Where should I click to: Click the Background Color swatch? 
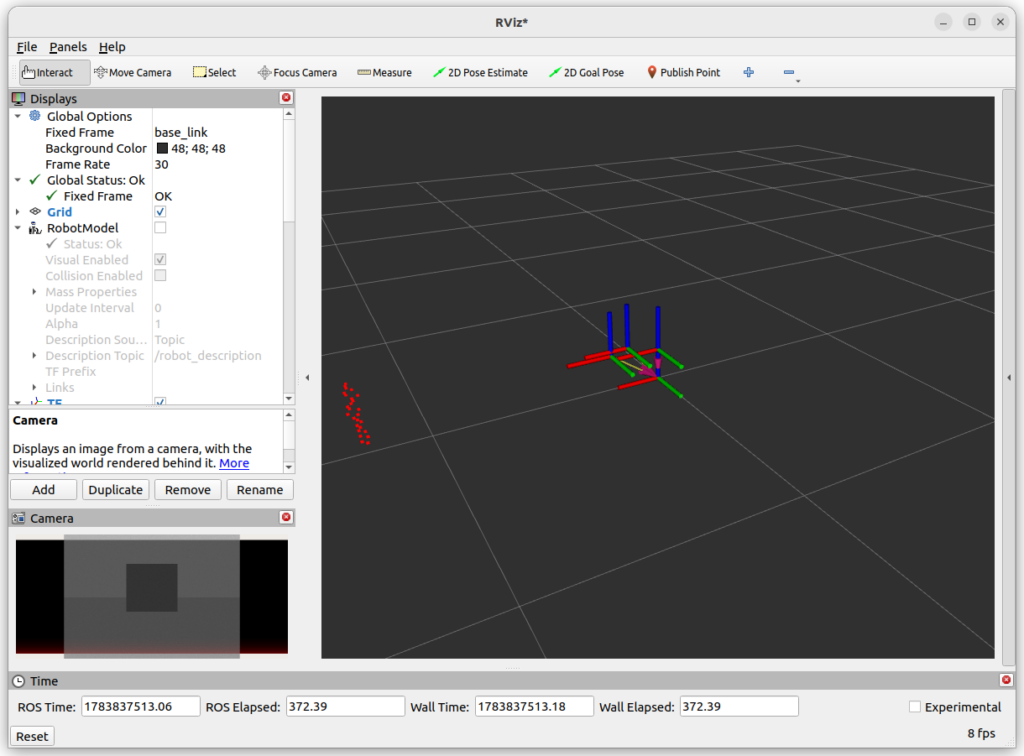[x=162, y=148]
